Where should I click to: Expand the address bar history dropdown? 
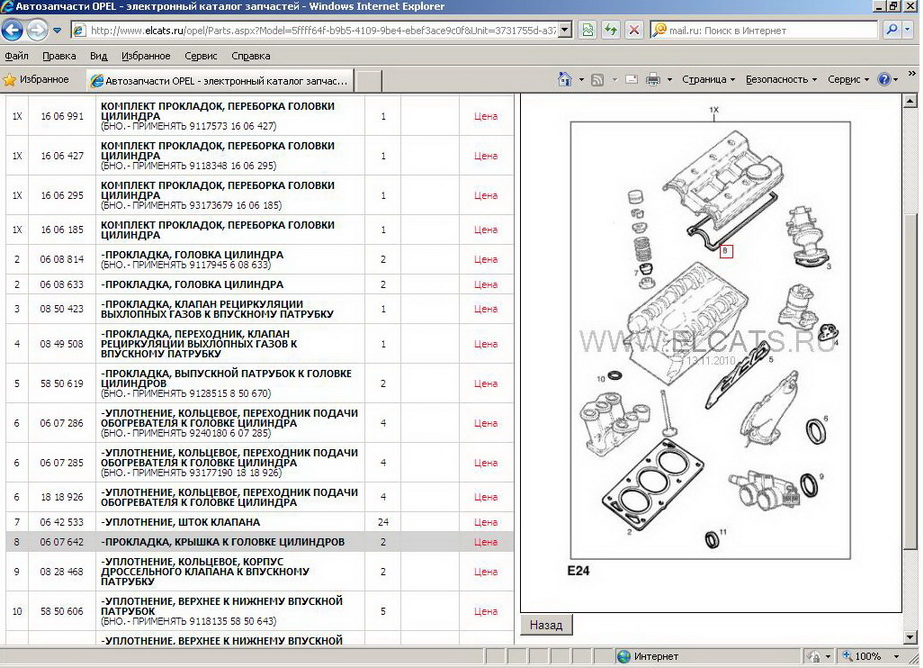pos(565,30)
